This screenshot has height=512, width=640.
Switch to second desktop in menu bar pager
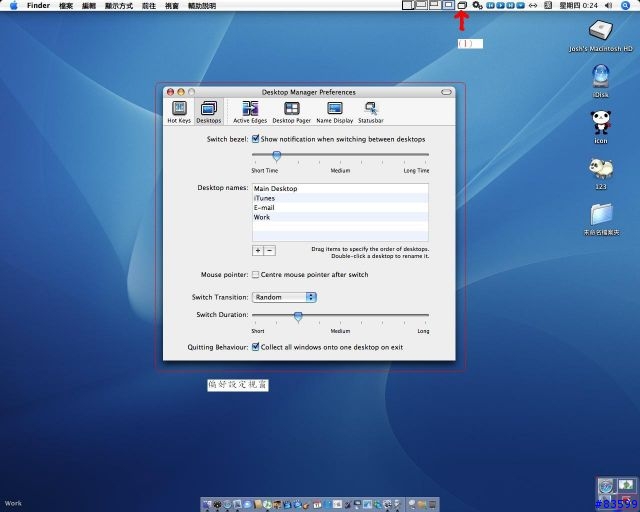(421, 5)
